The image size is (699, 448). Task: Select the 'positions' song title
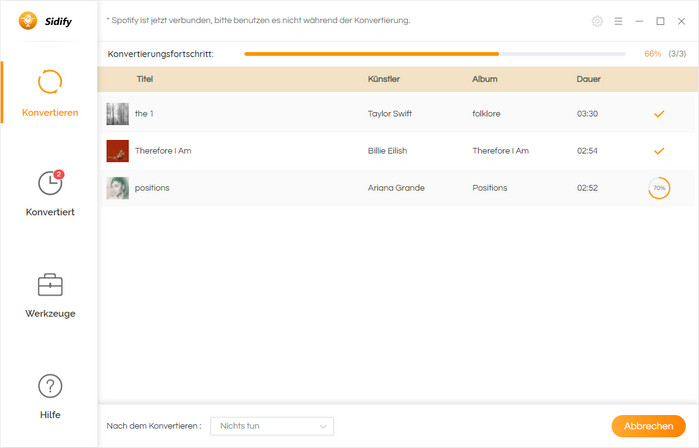coord(152,188)
